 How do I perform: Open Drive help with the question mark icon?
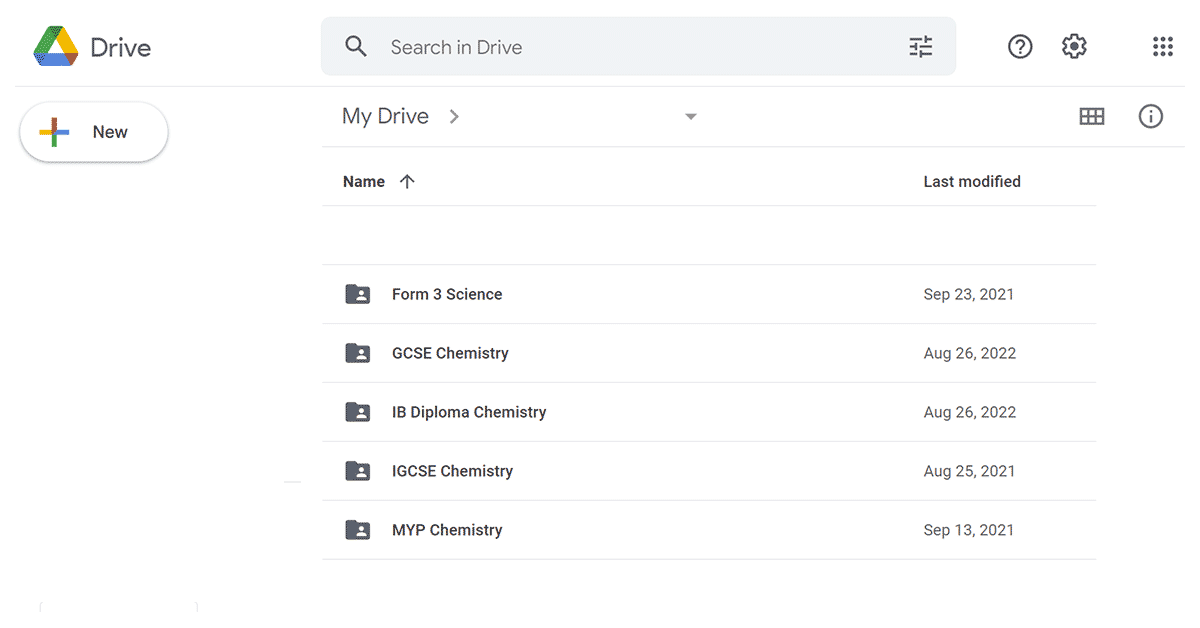pyautogui.click(x=1020, y=46)
